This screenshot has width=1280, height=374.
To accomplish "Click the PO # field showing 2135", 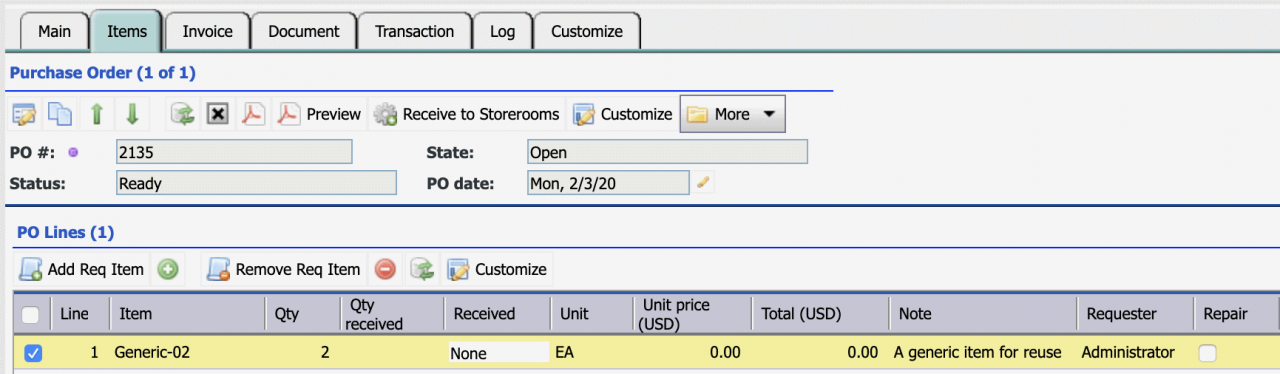I will [x=234, y=152].
